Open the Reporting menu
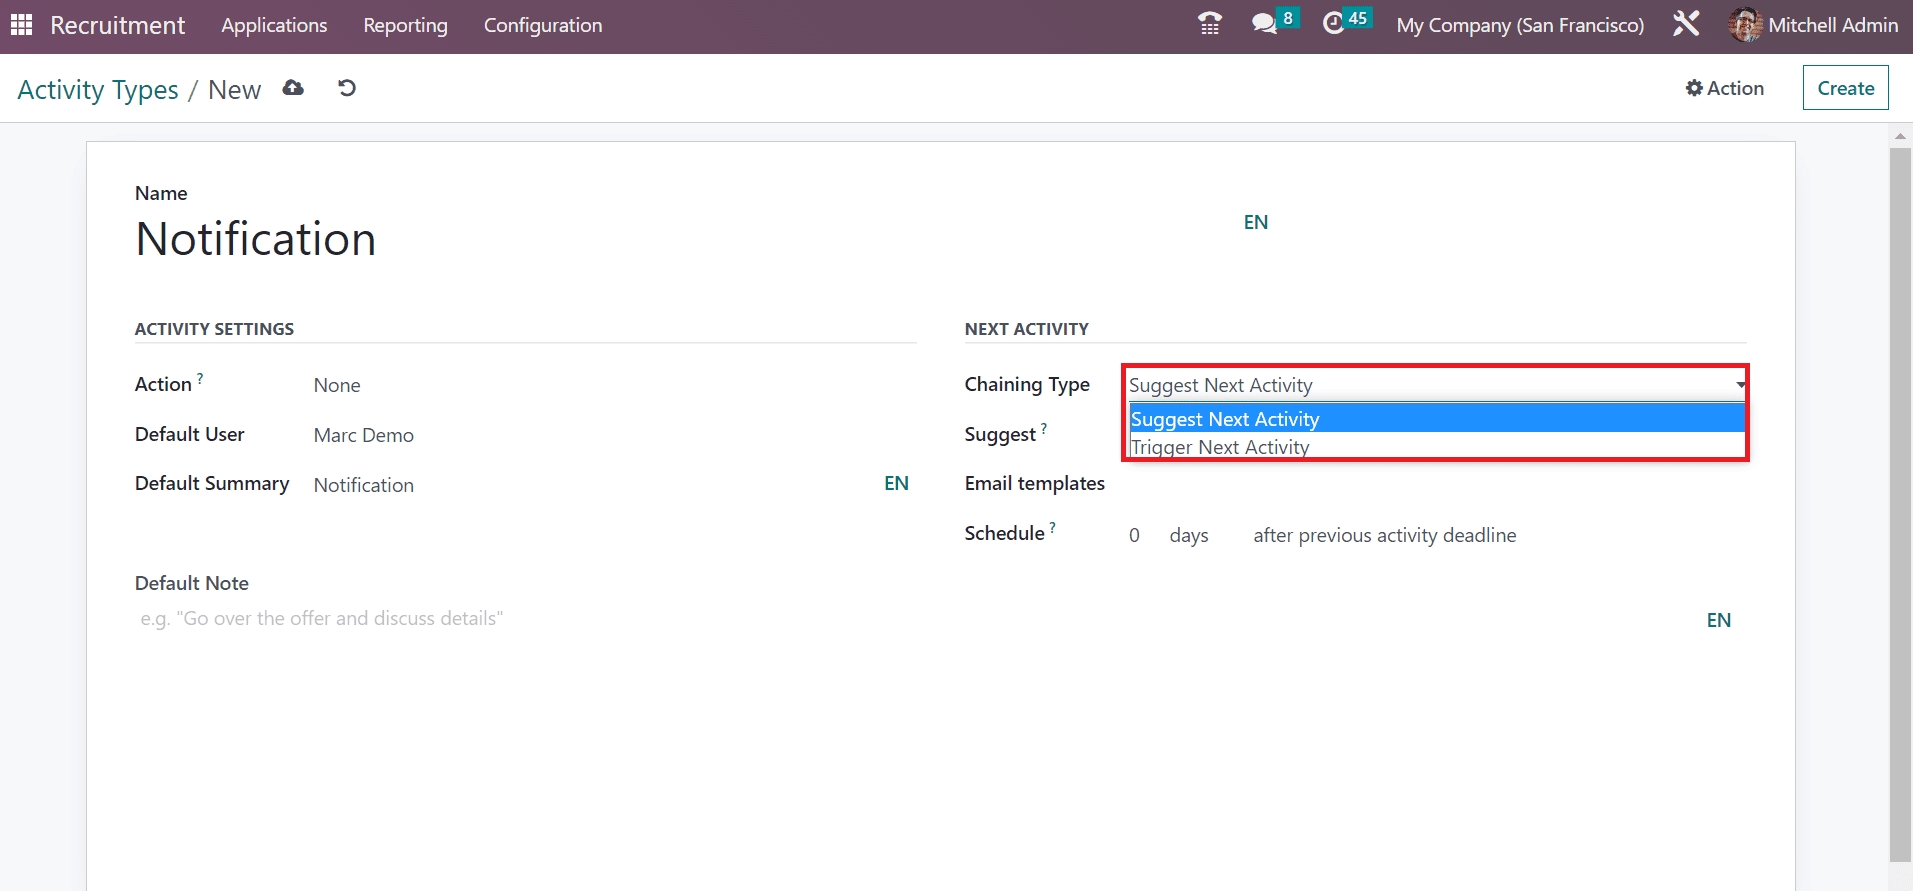Viewport: 1913px width, 891px height. (405, 25)
